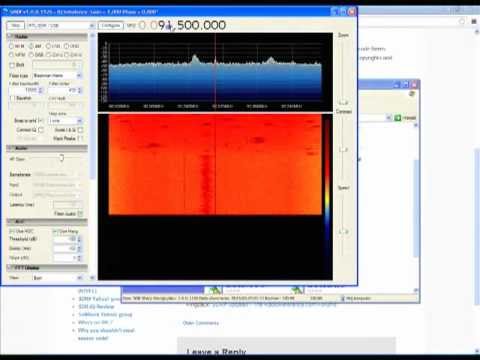
Task: Select the AM mode radio button
Action: point(31,46)
